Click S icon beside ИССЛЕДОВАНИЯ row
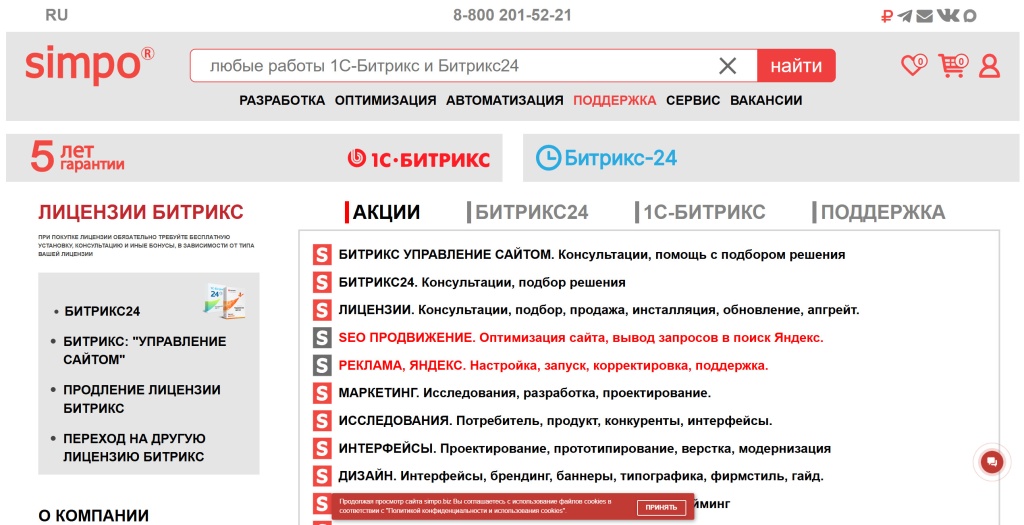The width and height of the screenshot is (1024, 525). pyautogui.click(x=322, y=421)
